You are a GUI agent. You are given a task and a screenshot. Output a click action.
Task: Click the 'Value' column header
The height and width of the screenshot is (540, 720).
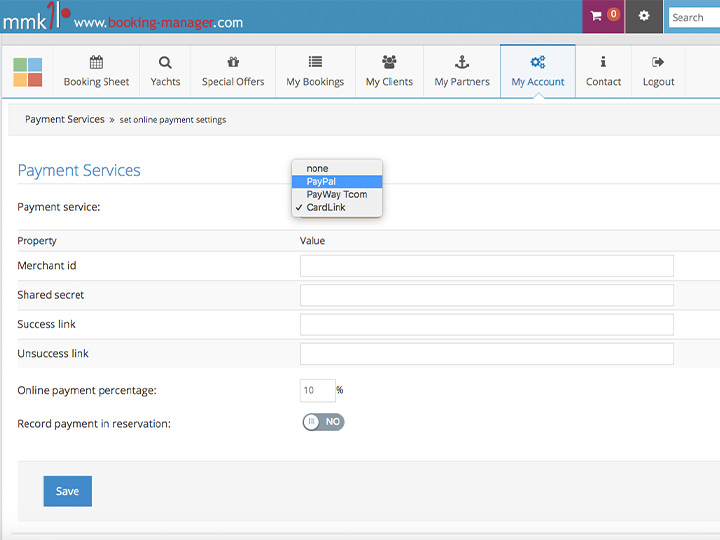click(312, 241)
